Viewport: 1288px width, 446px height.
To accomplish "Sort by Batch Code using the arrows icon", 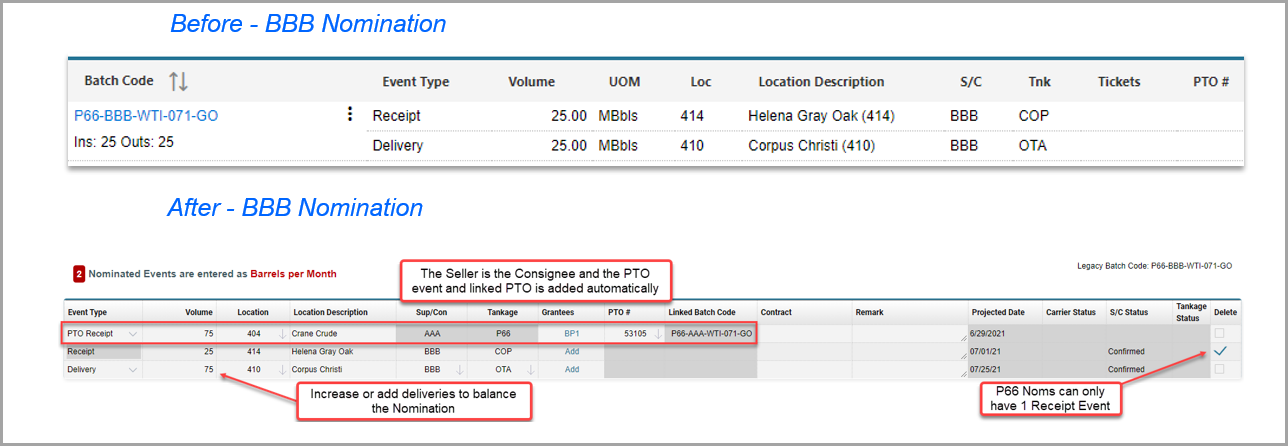I will [x=179, y=82].
